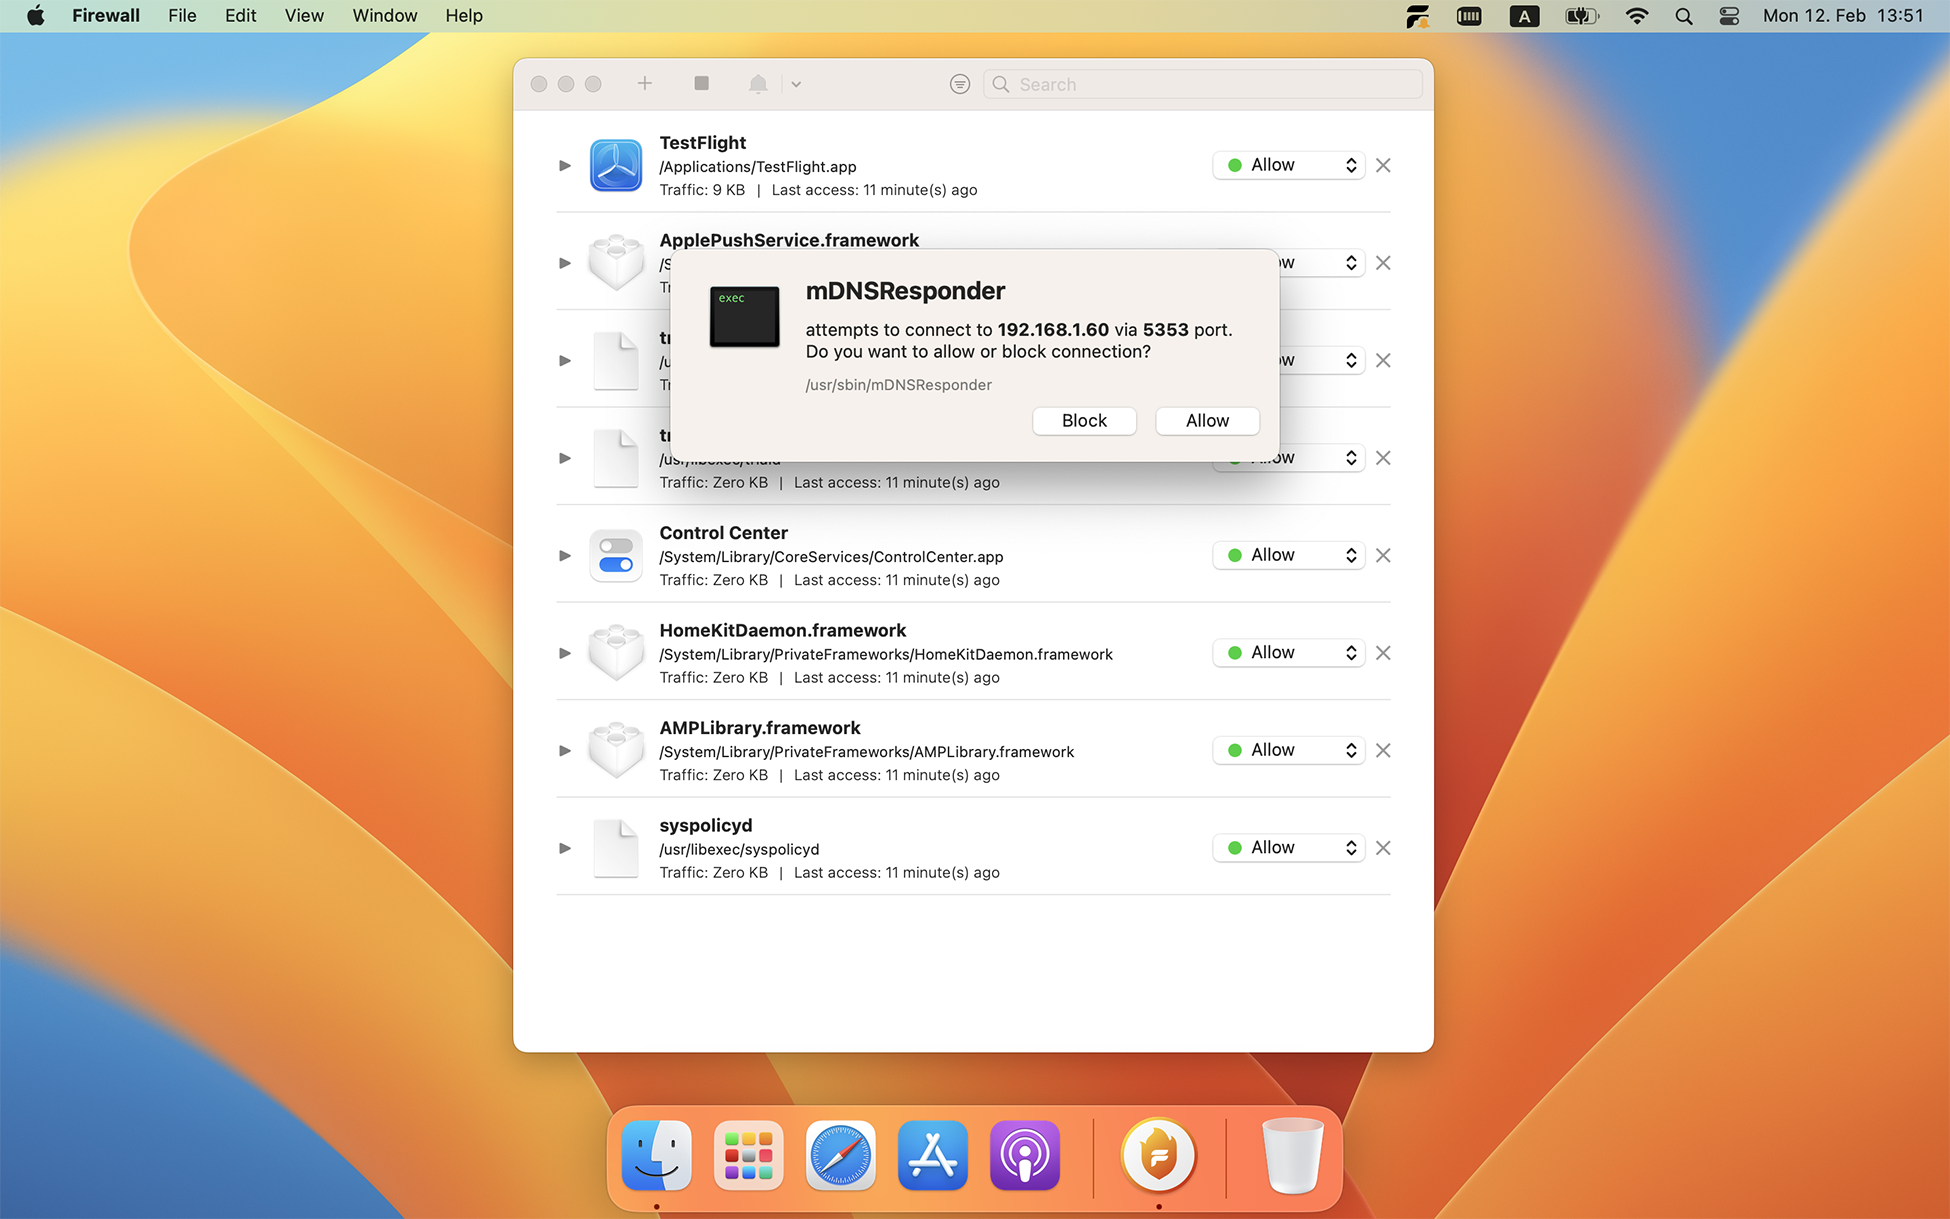
Task: Open the Allow dropdown for Control Center
Action: click(x=1288, y=555)
